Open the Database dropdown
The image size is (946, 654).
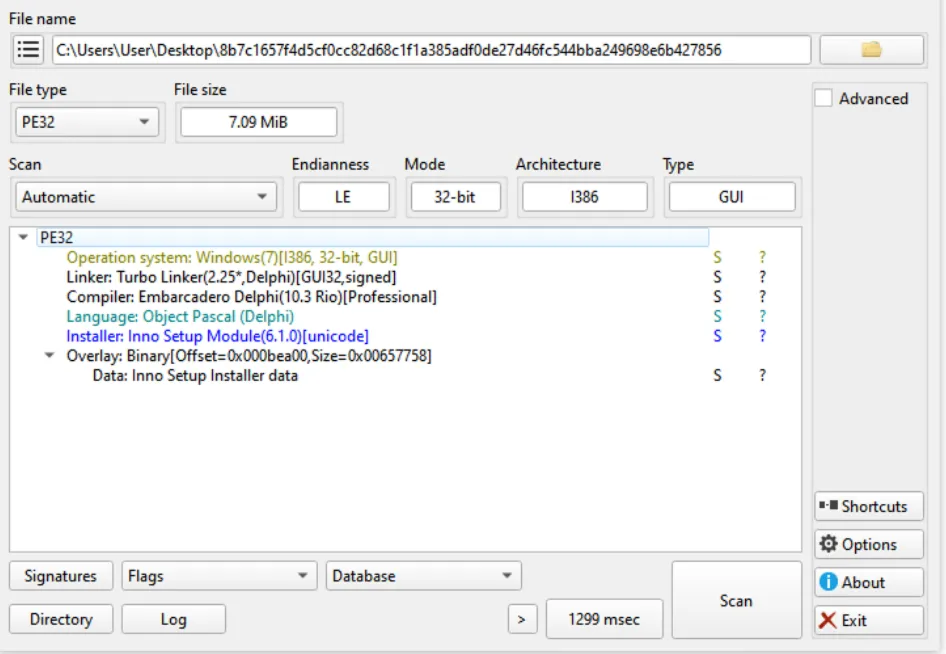[423, 576]
